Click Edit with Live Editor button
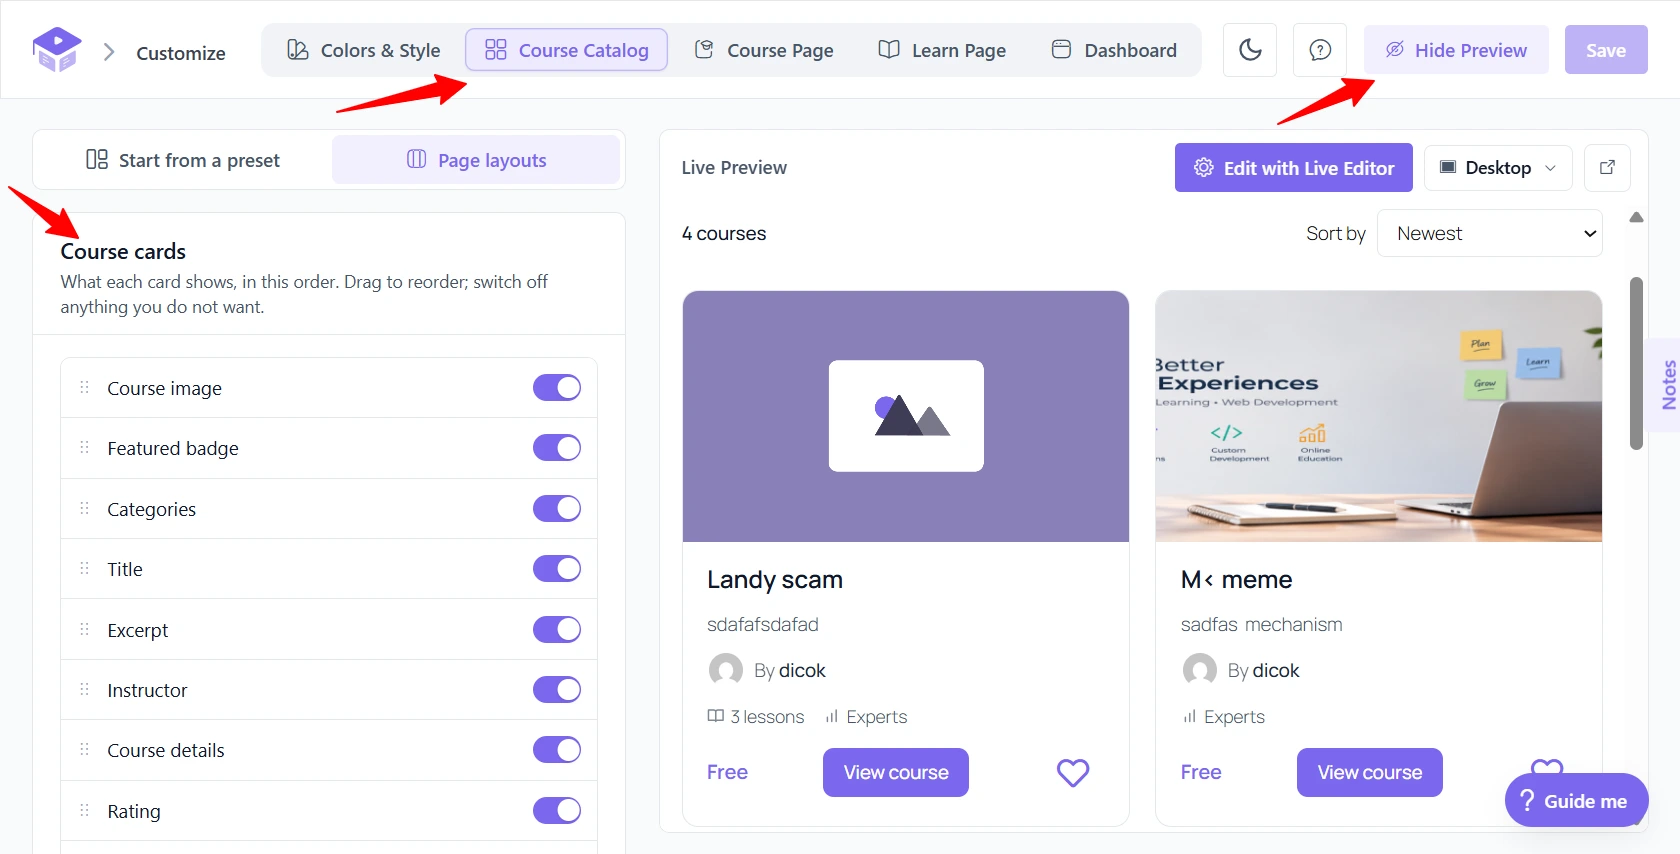This screenshot has height=854, width=1680. tap(1294, 168)
